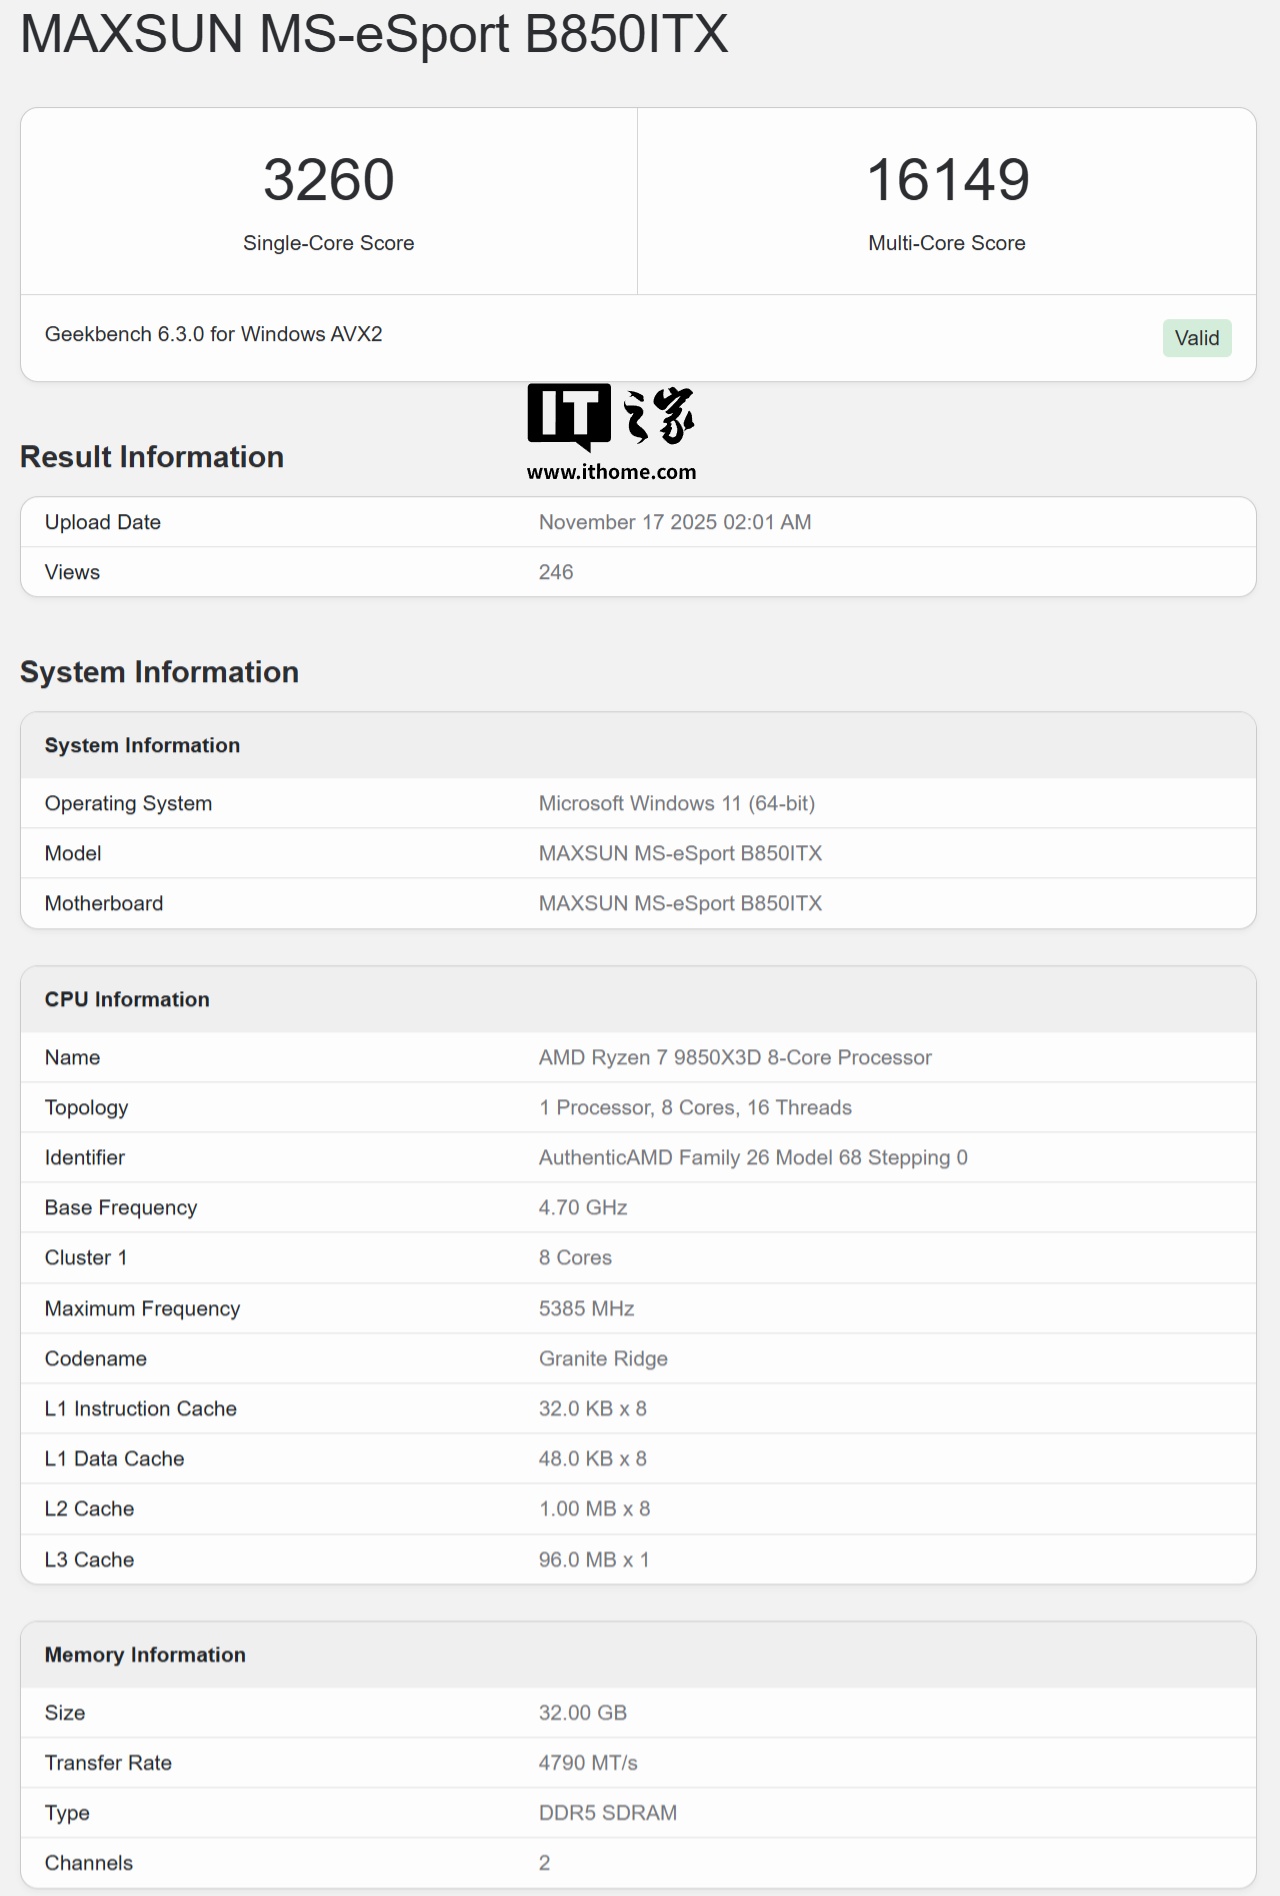1280x1896 pixels.
Task: Select the 32.00 GB memory size value
Action: [583, 1712]
